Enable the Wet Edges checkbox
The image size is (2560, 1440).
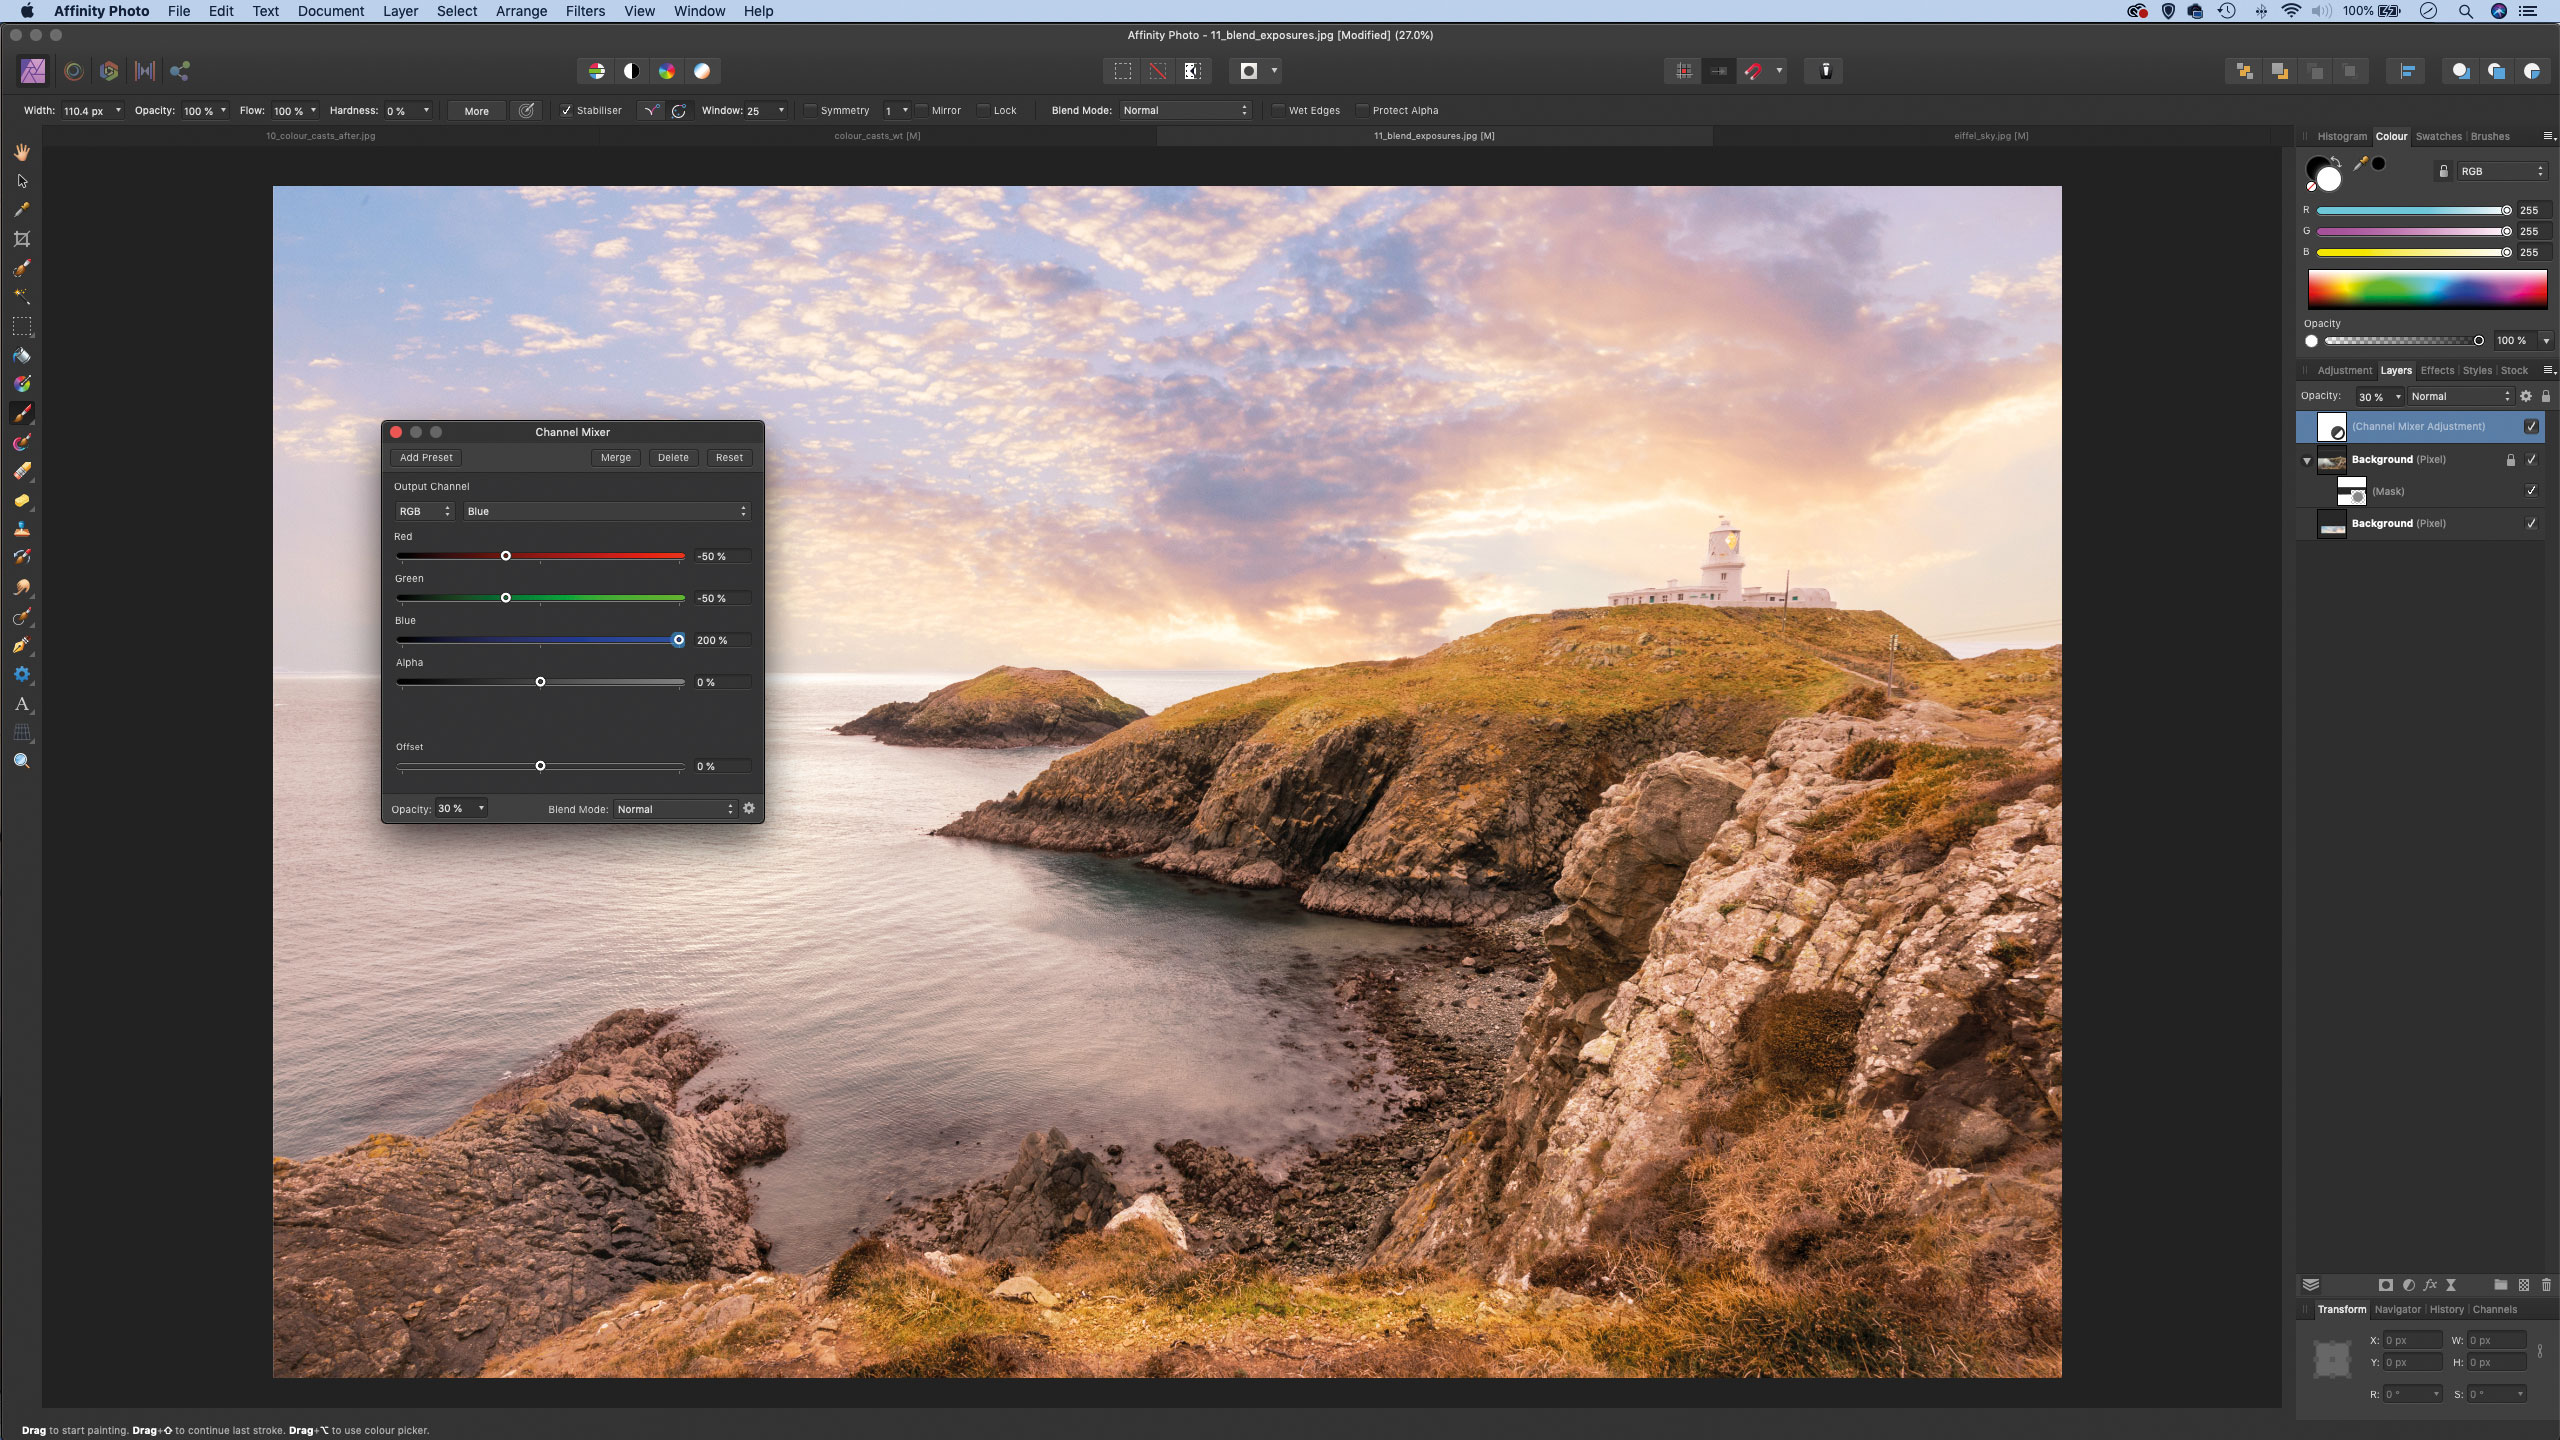point(1278,111)
